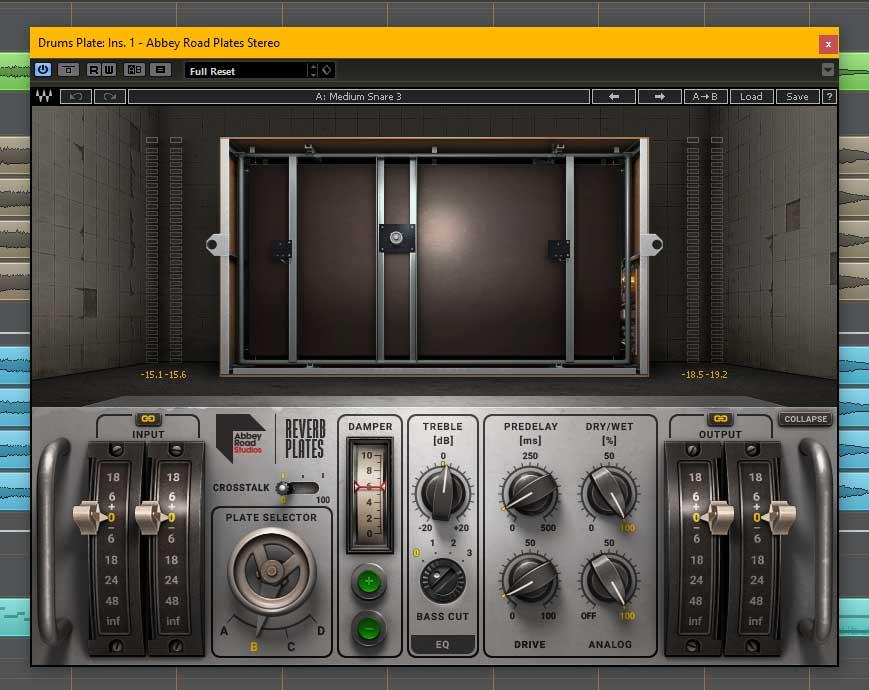Collapse the plate view with COLLAPSE
The width and height of the screenshot is (869, 690).
tap(805, 419)
